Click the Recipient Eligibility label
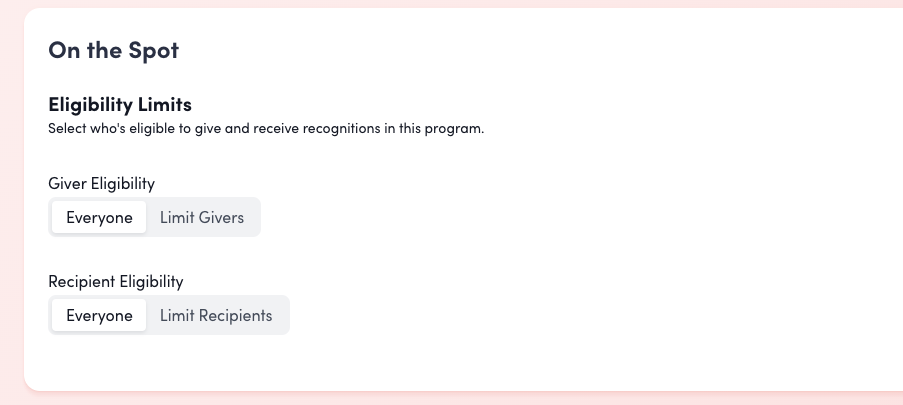The image size is (903, 405). (x=115, y=281)
